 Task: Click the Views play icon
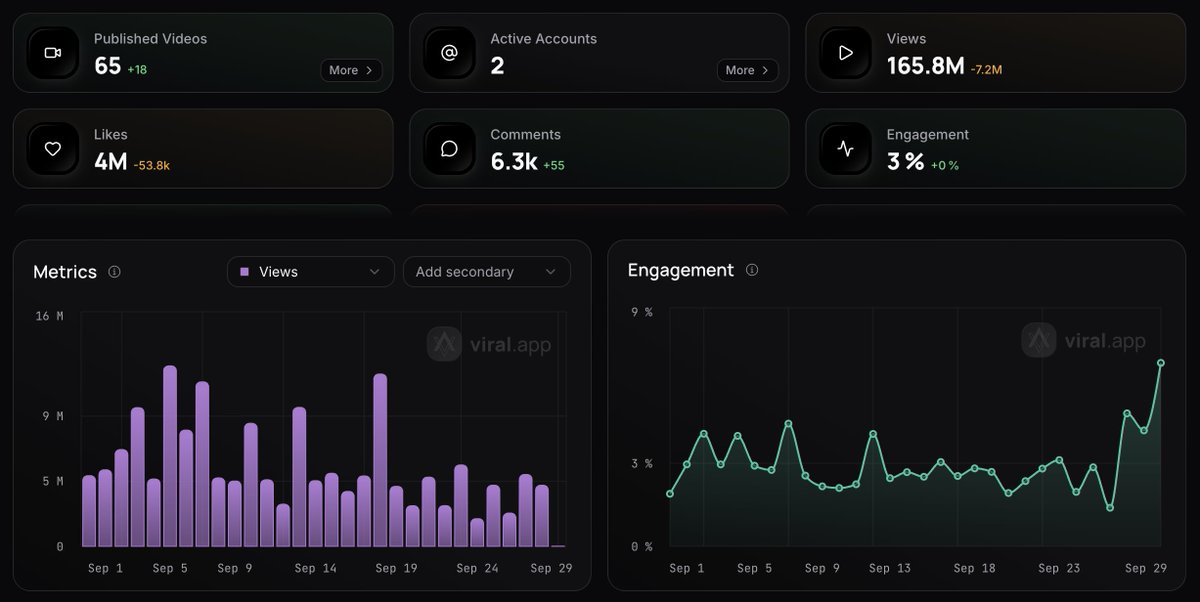846,53
